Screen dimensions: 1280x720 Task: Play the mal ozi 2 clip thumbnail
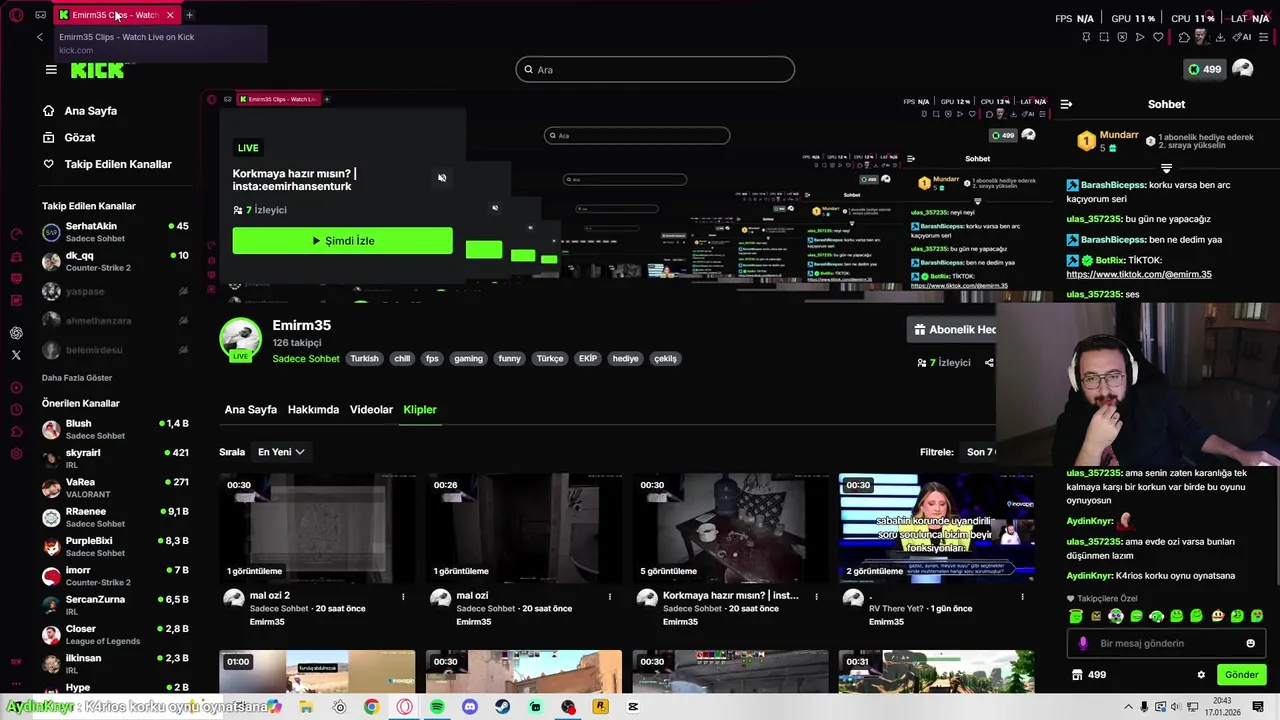coord(317,528)
